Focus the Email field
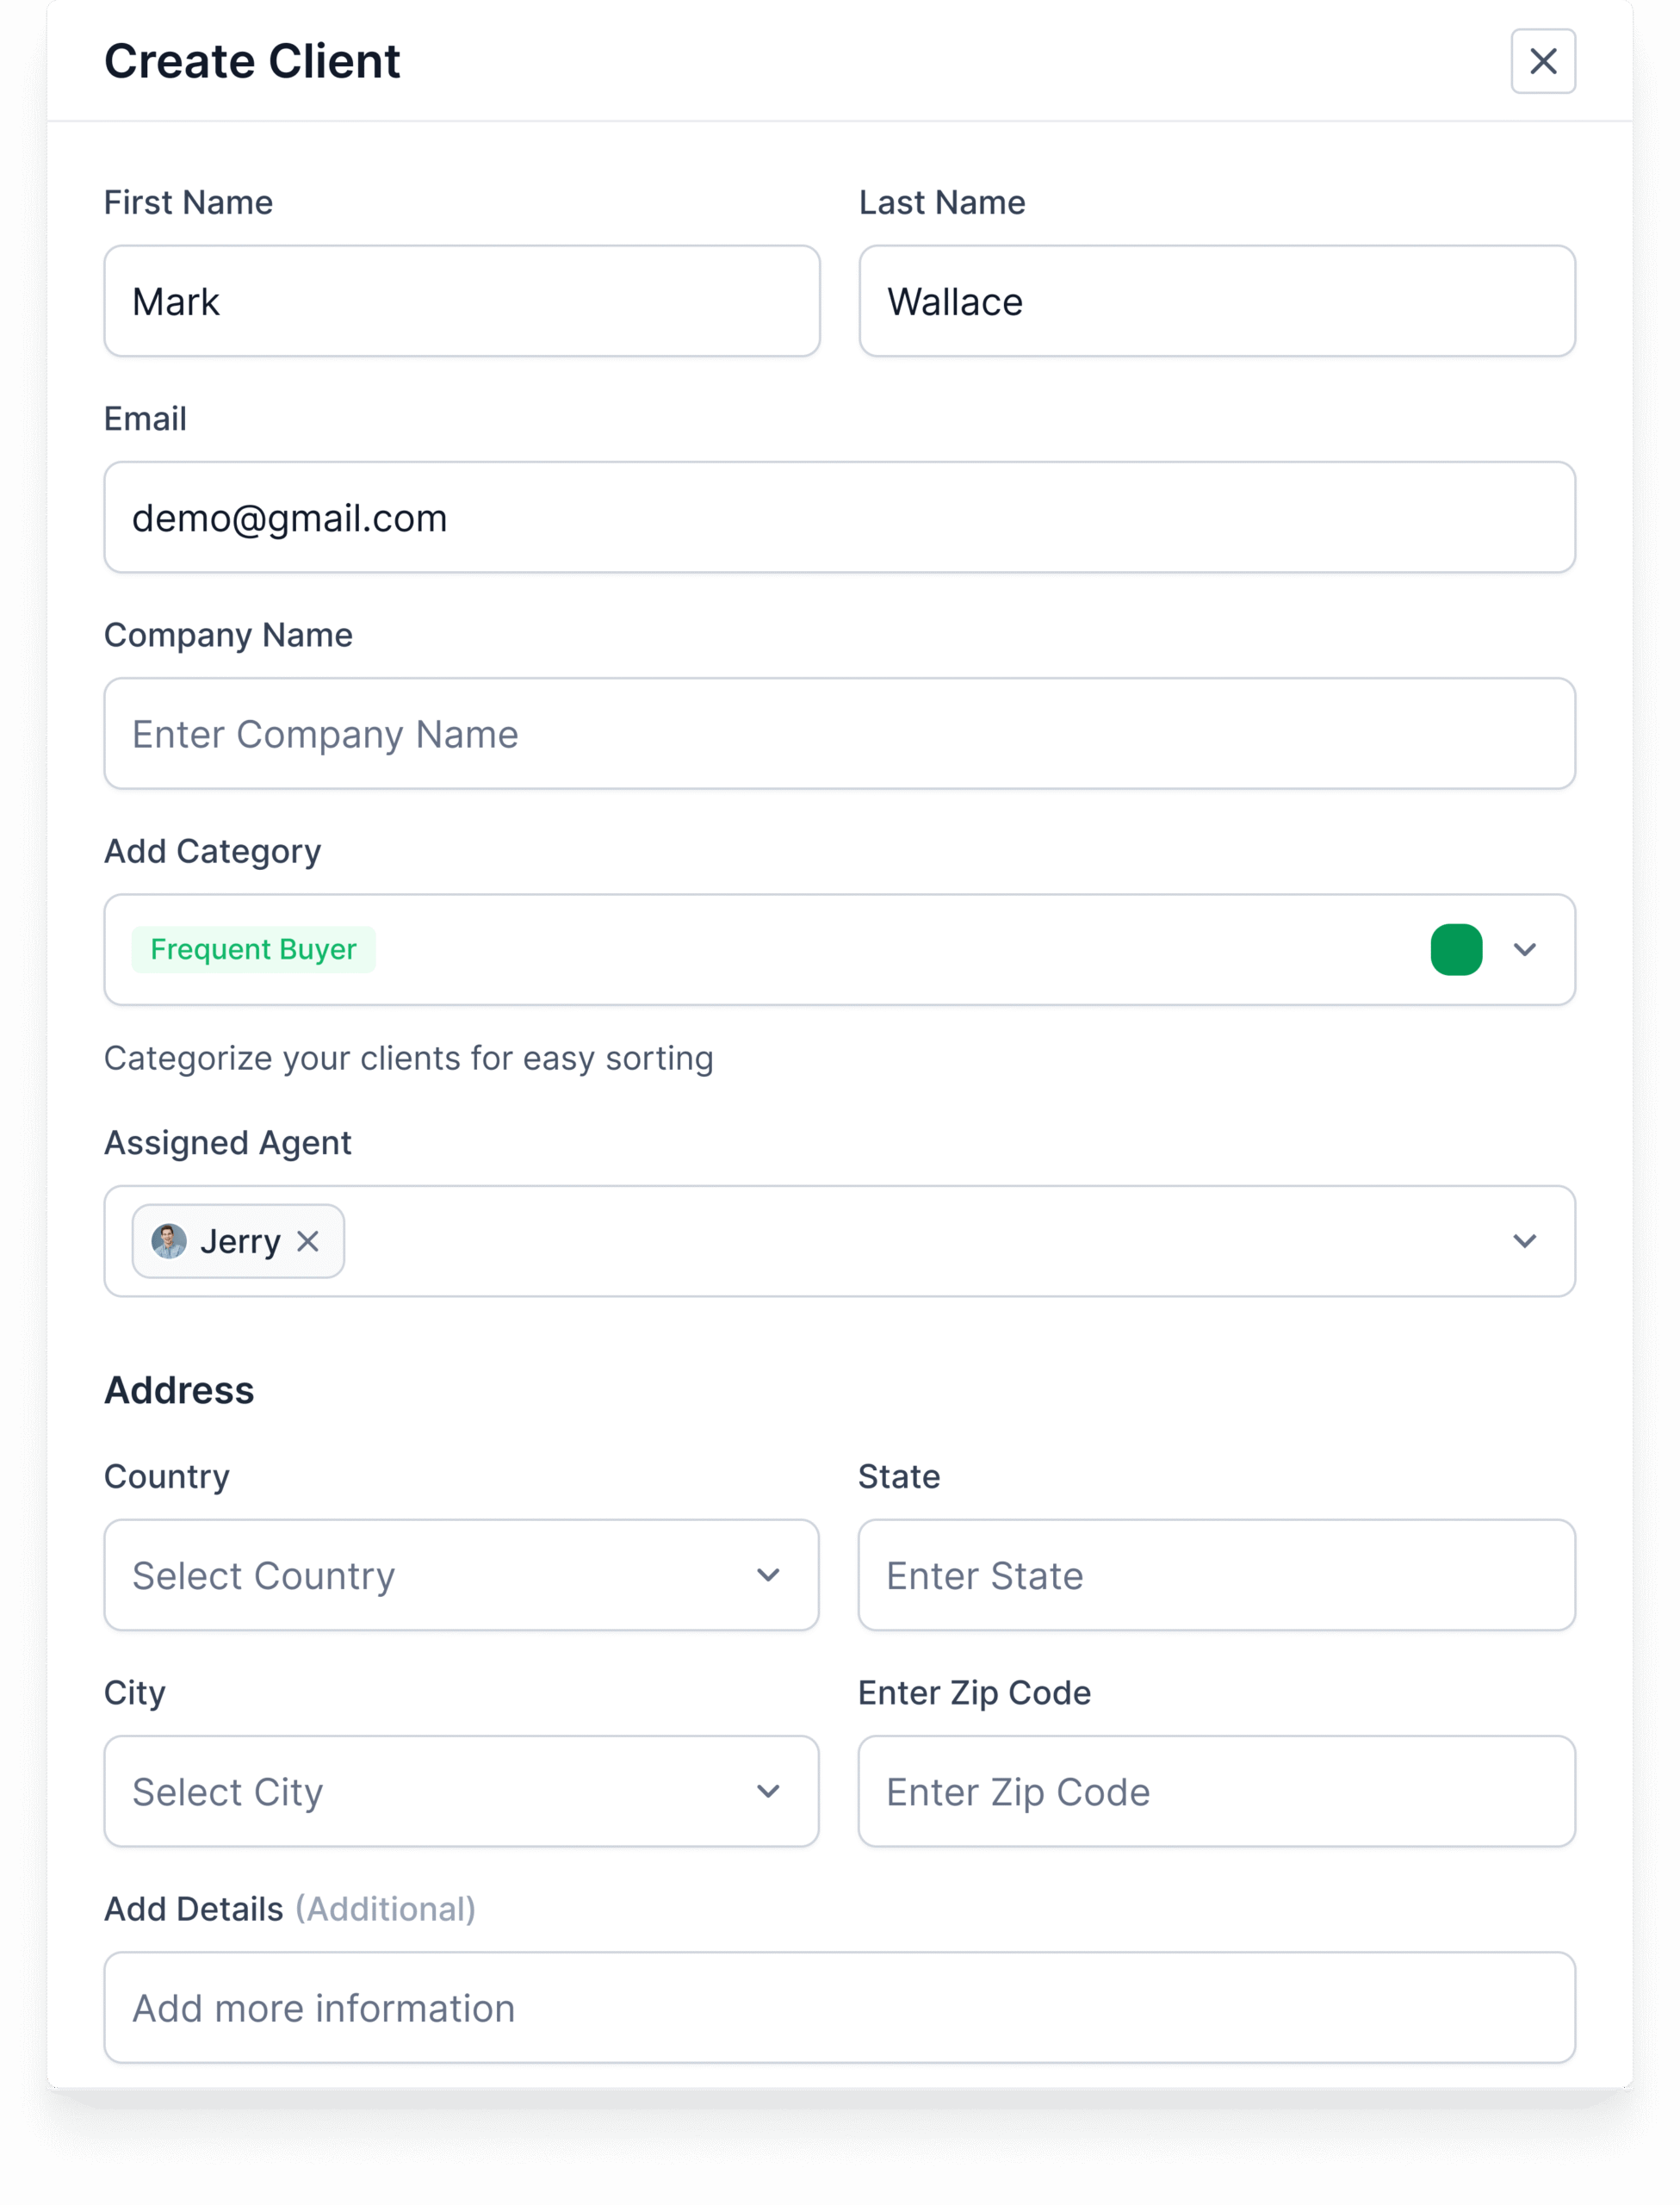 (840, 517)
